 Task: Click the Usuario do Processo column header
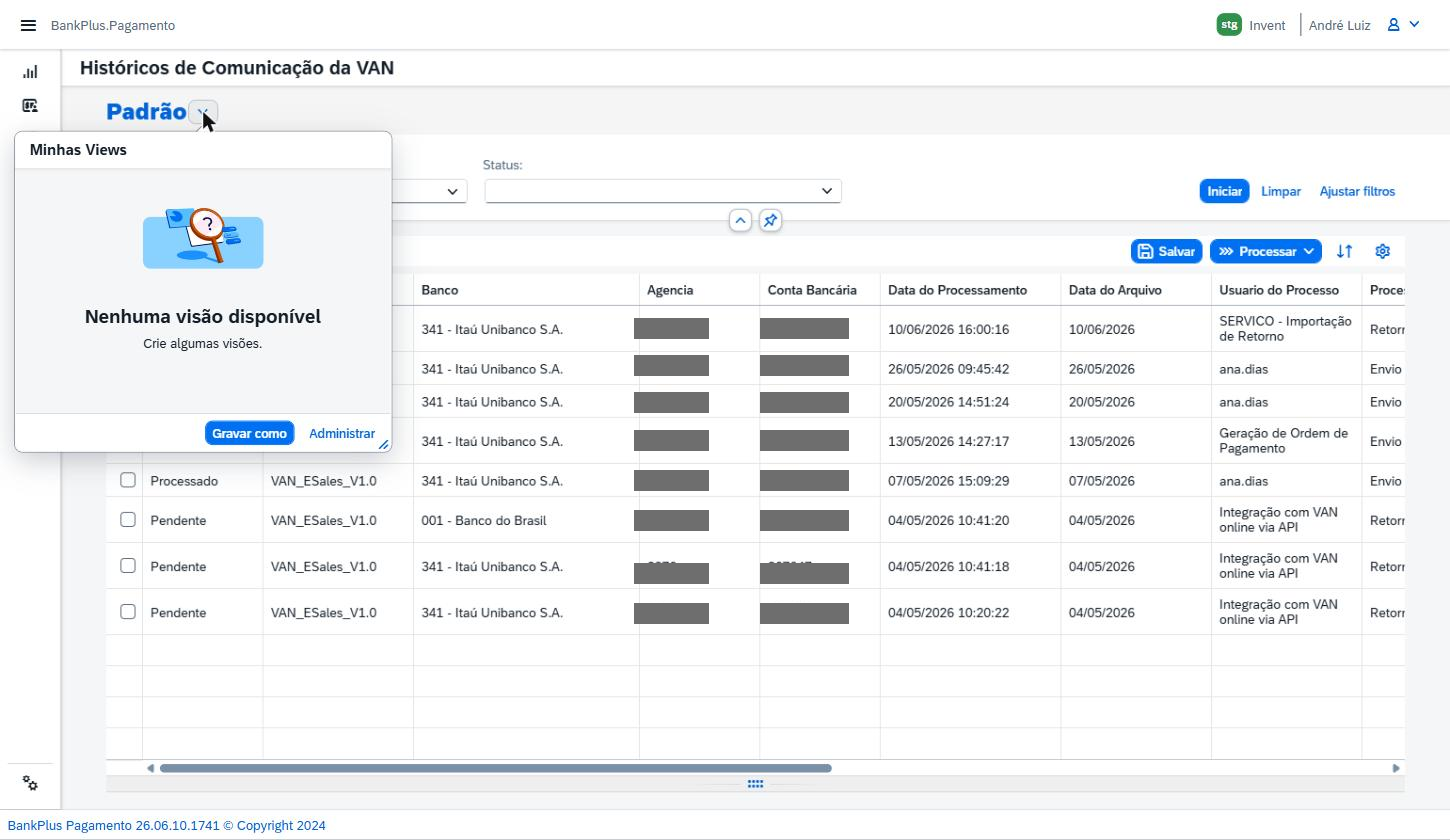[1286, 290]
